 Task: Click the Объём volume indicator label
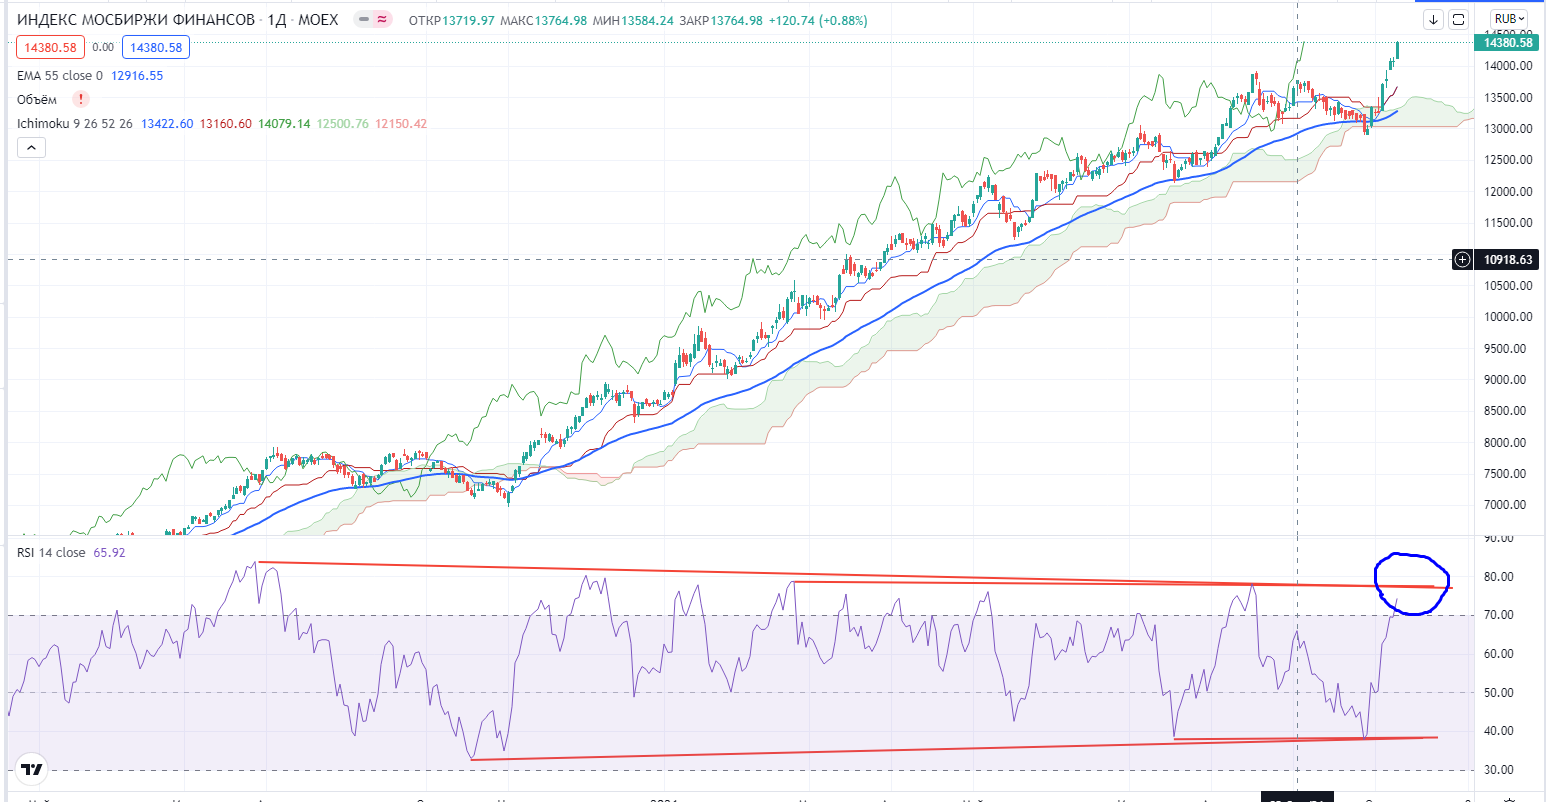pyautogui.click(x=37, y=100)
